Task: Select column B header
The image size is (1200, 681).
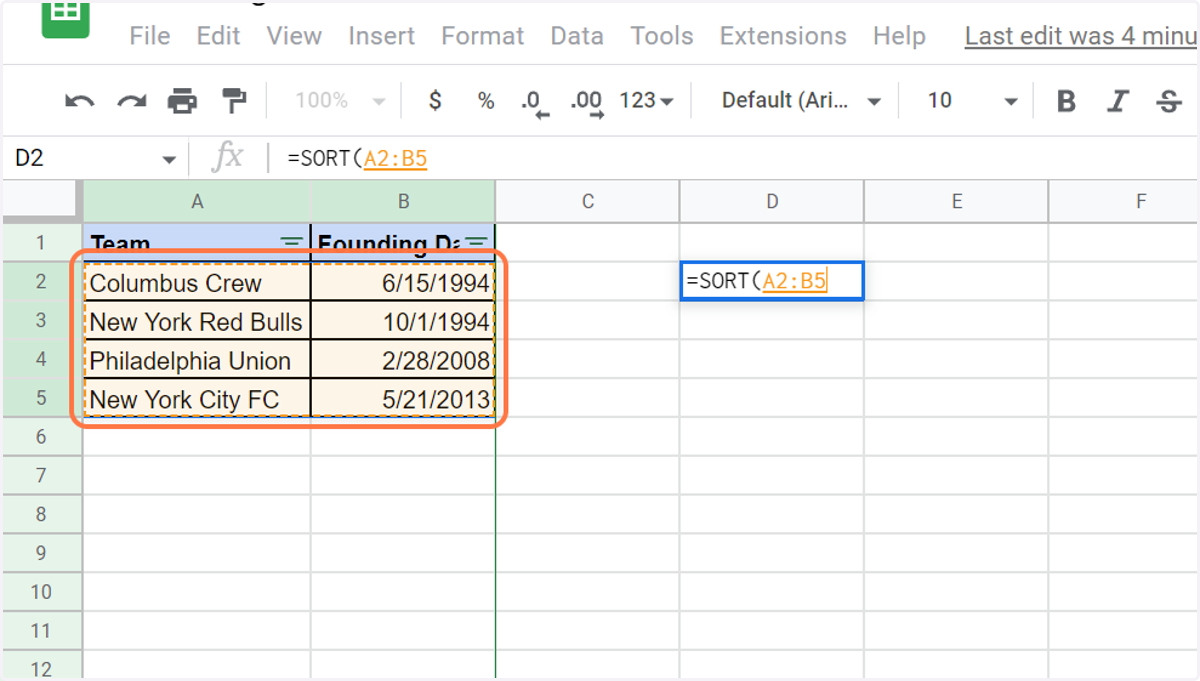Action: click(403, 201)
